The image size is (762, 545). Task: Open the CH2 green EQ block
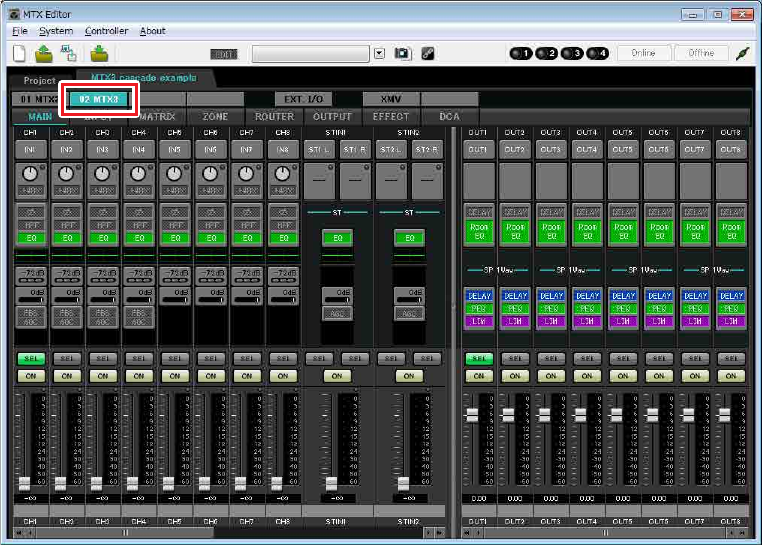(67, 238)
